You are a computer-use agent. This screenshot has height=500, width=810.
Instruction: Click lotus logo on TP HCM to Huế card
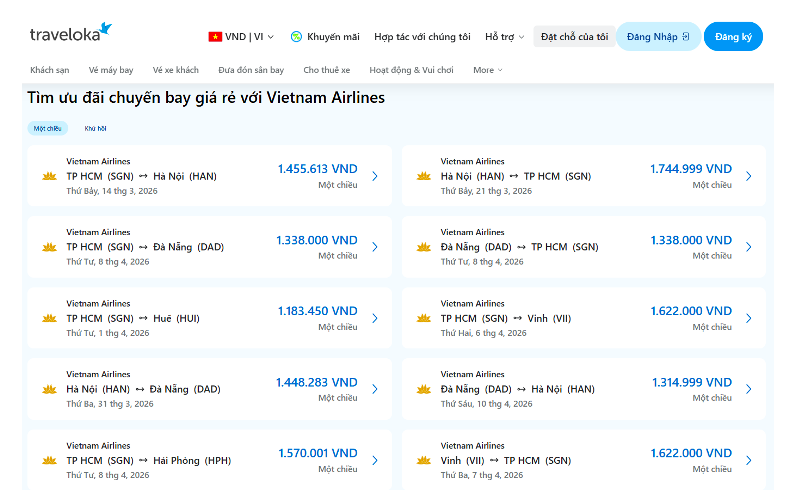click(x=50, y=318)
